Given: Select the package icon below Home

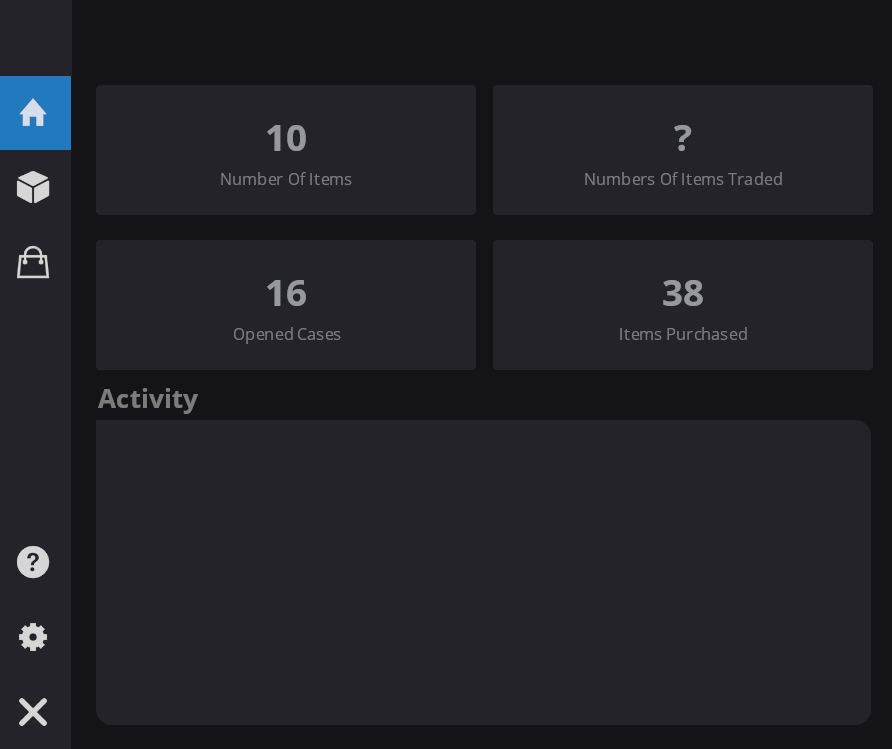Looking at the screenshot, I should point(33,187).
